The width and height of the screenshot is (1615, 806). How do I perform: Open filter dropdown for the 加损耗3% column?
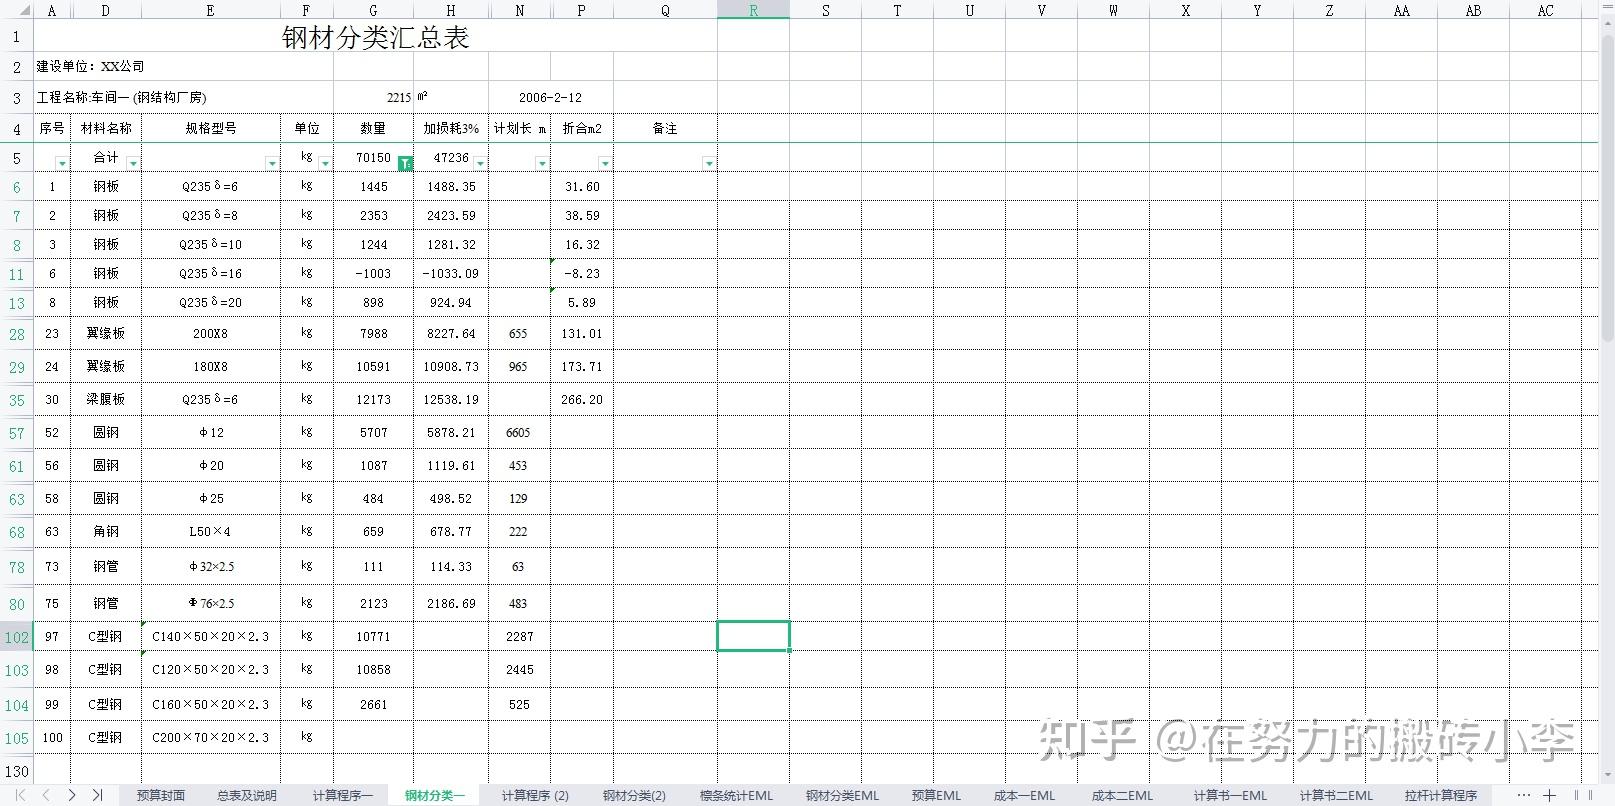tap(480, 163)
